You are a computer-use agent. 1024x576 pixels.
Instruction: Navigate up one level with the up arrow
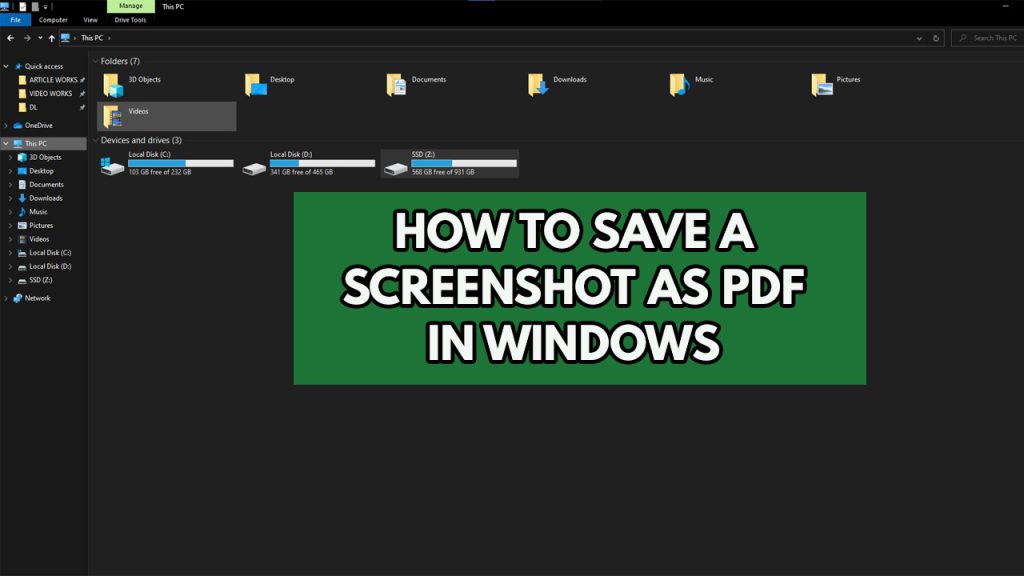(x=52, y=38)
